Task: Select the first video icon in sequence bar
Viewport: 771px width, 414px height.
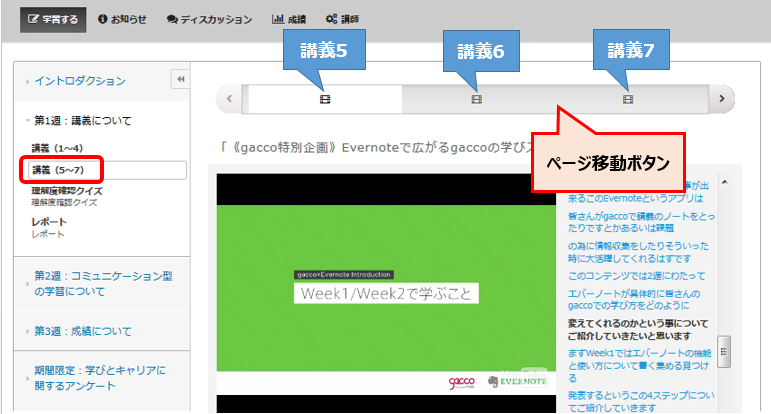Action: click(325, 99)
